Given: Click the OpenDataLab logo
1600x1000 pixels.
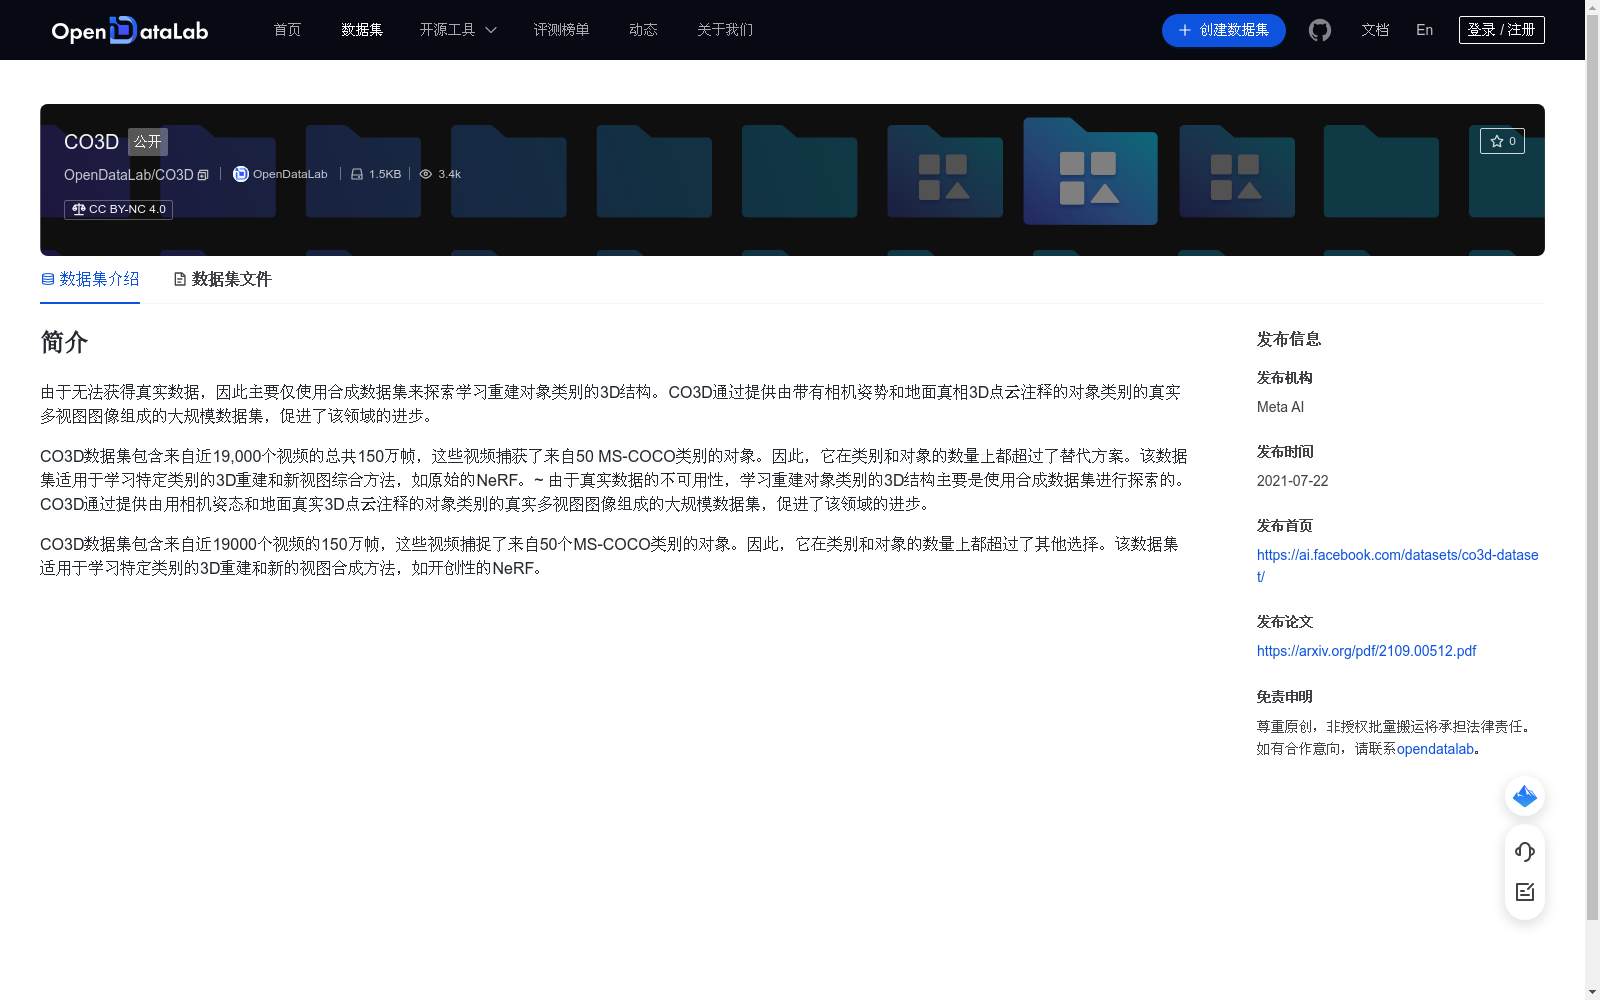Looking at the screenshot, I should (130, 30).
